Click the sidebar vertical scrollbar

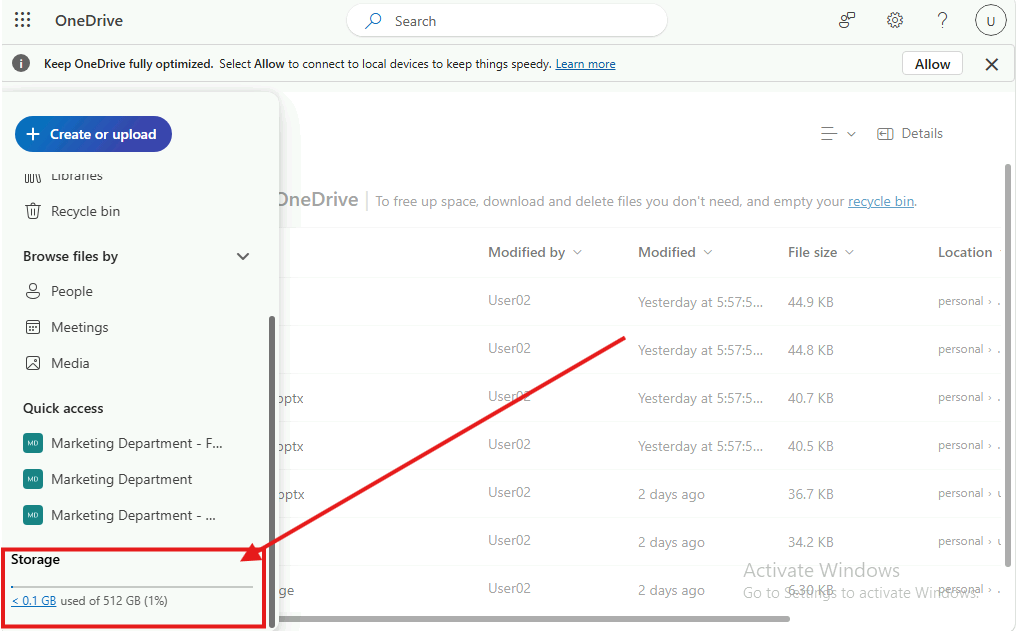[x=272, y=472]
